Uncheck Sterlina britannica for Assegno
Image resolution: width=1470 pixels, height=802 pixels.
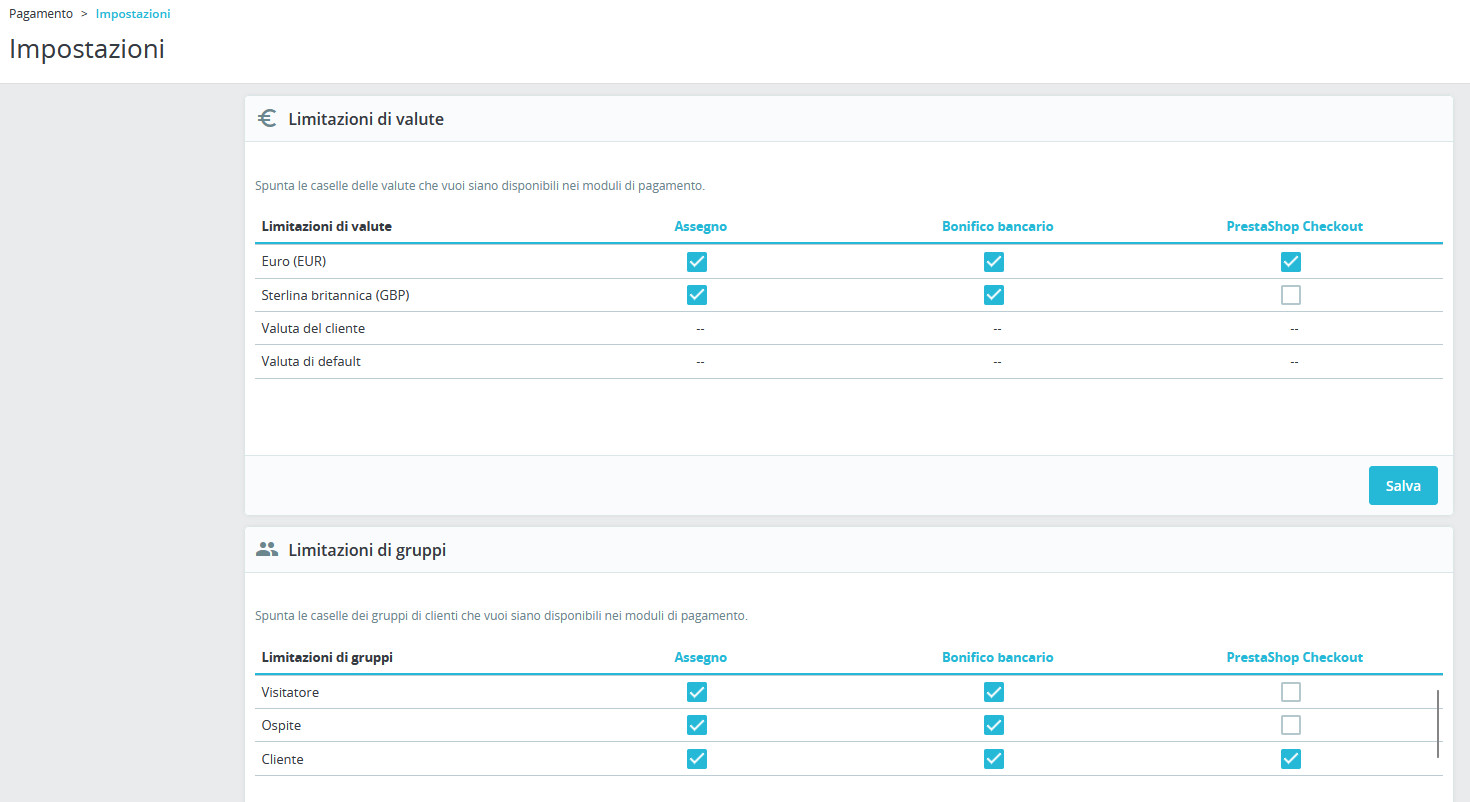[x=697, y=295]
